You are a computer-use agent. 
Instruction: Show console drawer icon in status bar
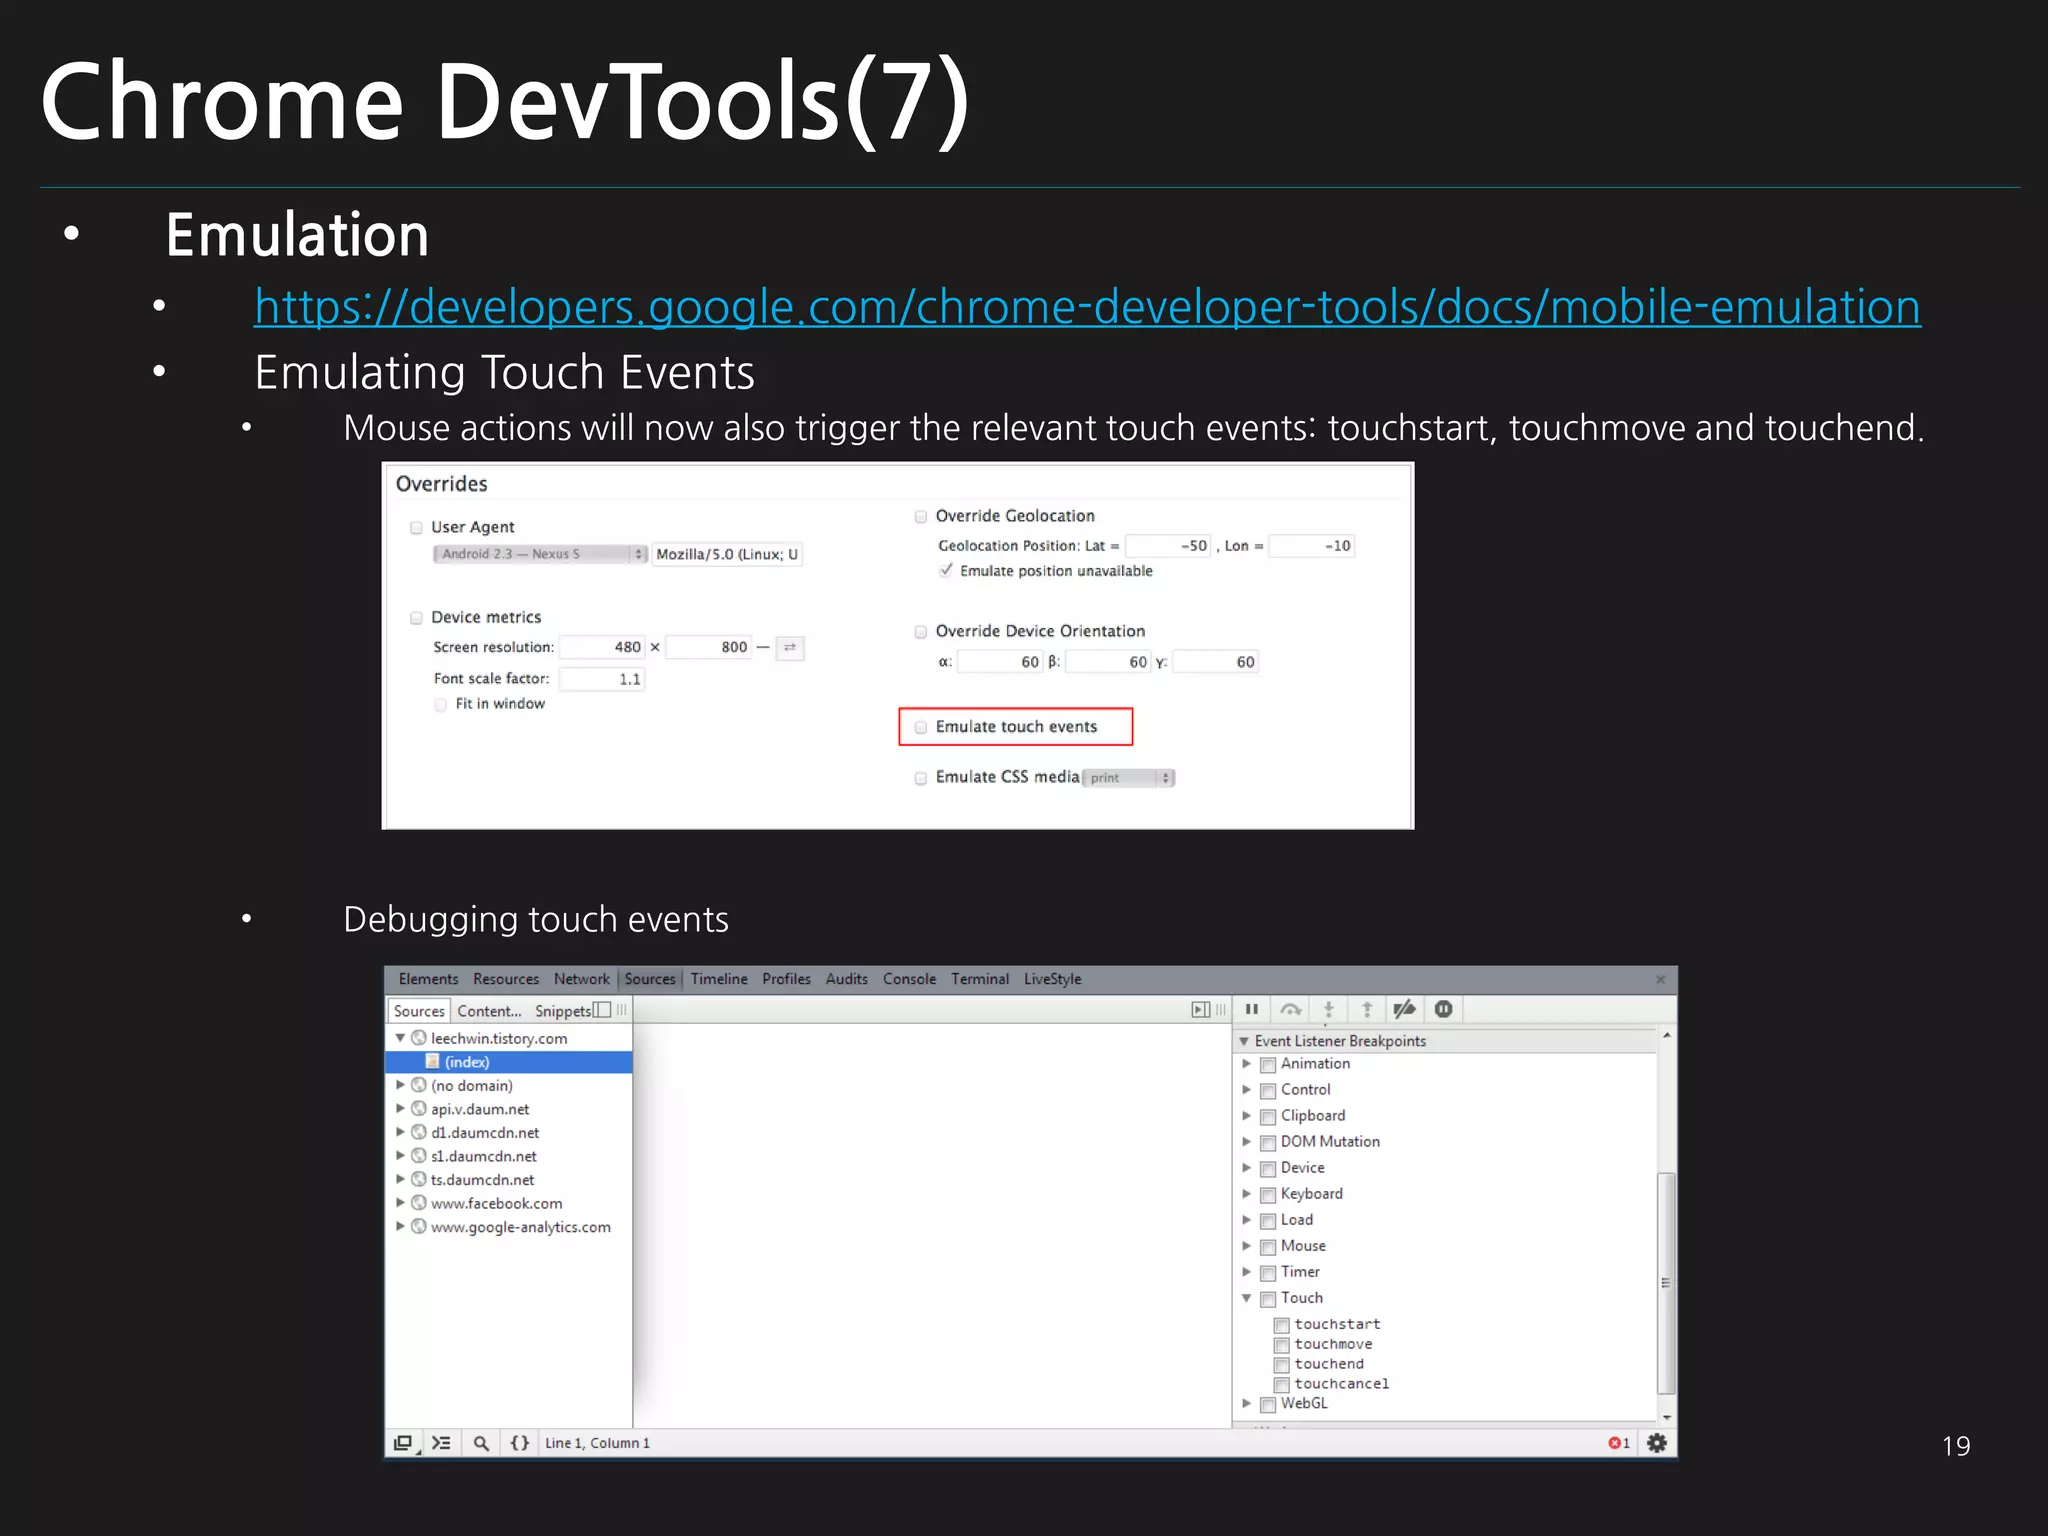click(x=441, y=1443)
